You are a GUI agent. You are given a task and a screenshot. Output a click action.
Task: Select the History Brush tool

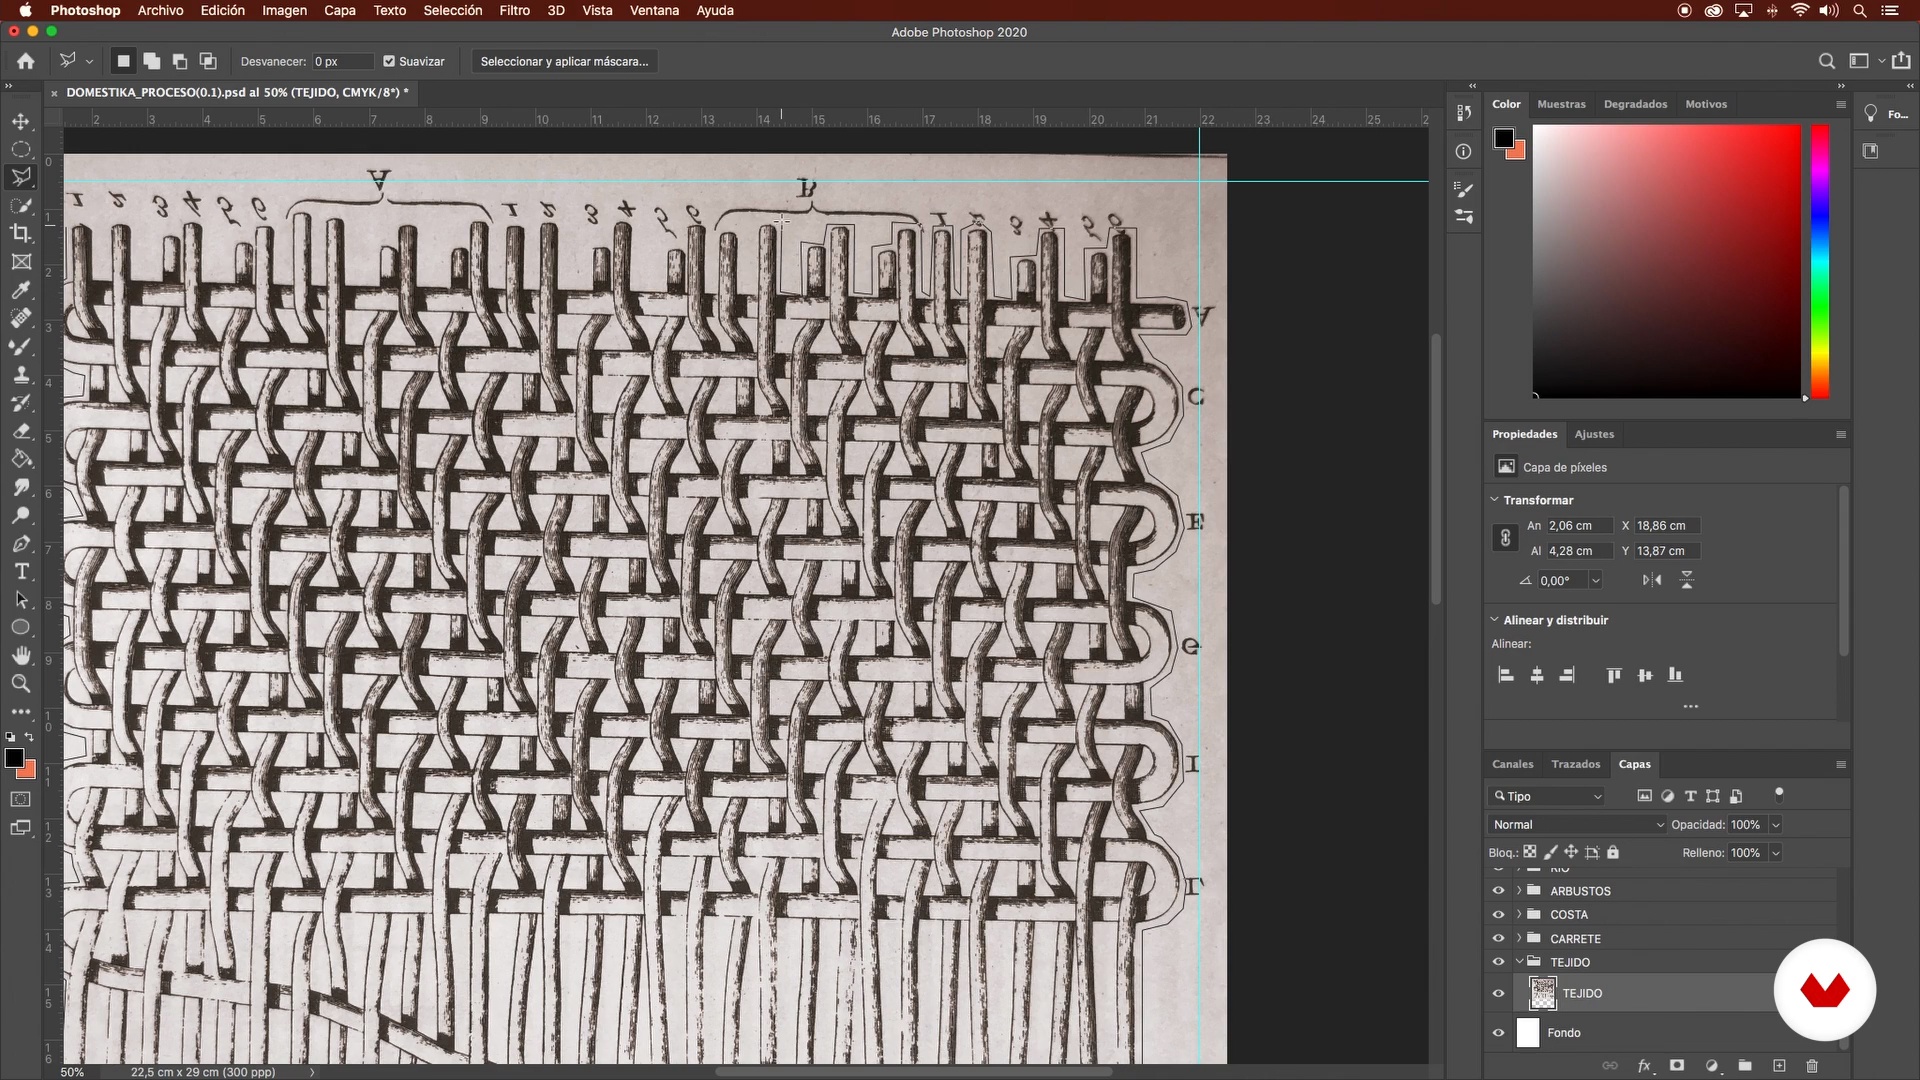21,403
